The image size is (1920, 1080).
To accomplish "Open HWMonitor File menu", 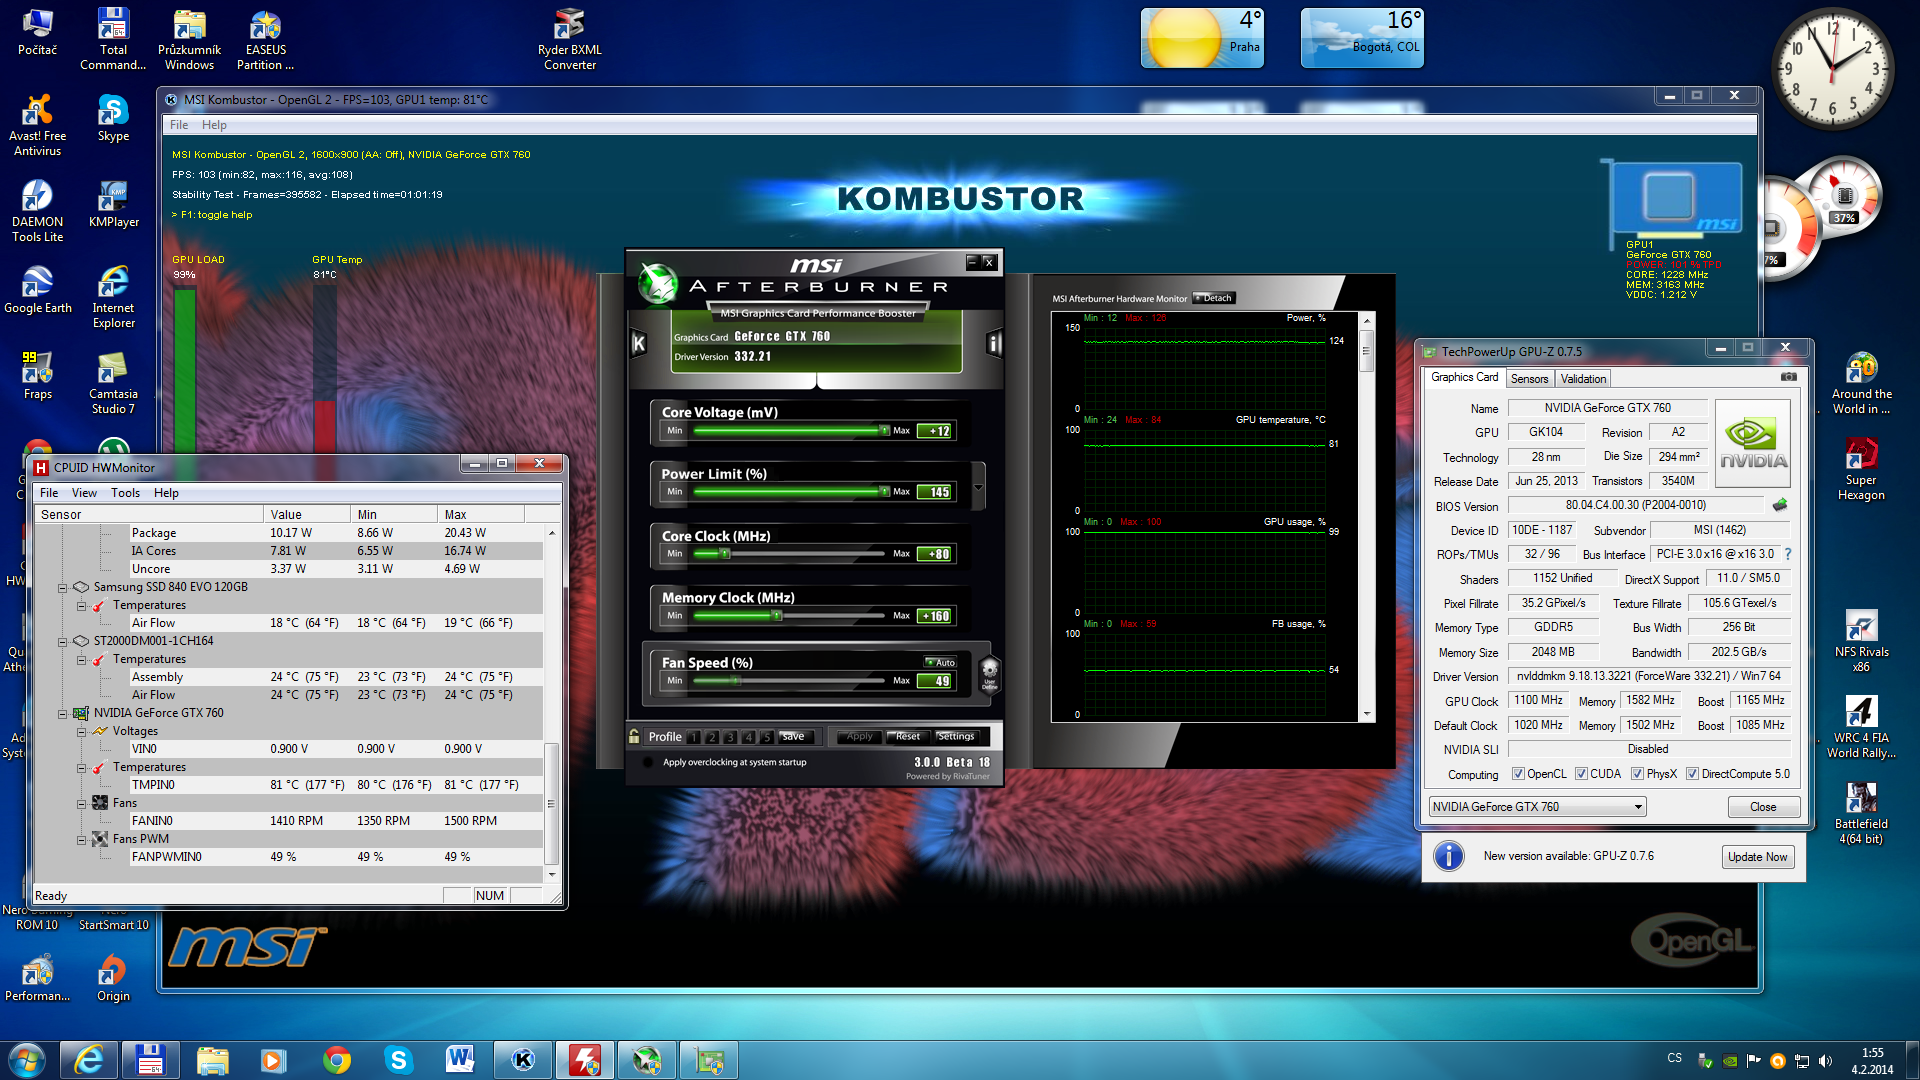I will (x=49, y=493).
